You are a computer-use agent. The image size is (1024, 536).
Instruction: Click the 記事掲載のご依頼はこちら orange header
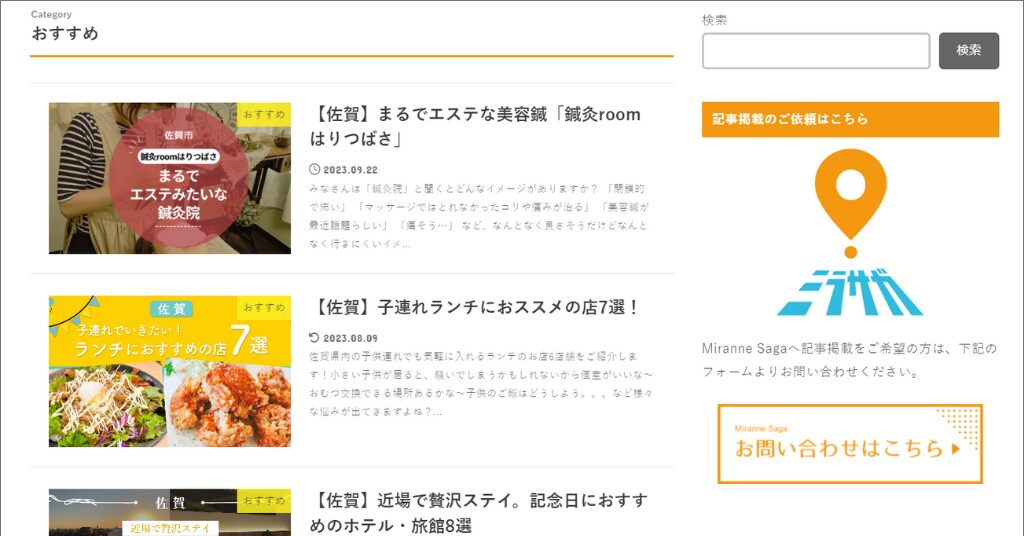[850, 119]
